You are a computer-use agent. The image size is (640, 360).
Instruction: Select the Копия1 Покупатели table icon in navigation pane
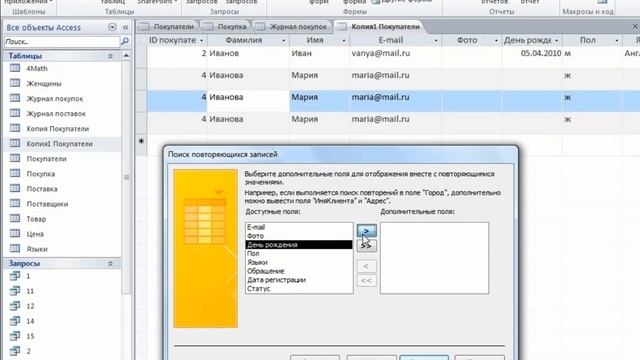(x=15, y=144)
